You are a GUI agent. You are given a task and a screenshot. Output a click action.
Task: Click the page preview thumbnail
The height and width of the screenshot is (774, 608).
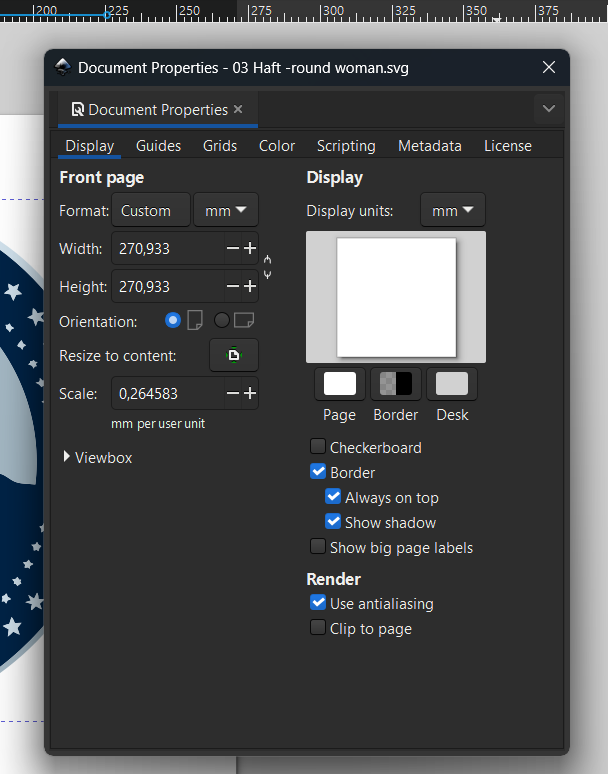pos(396,297)
